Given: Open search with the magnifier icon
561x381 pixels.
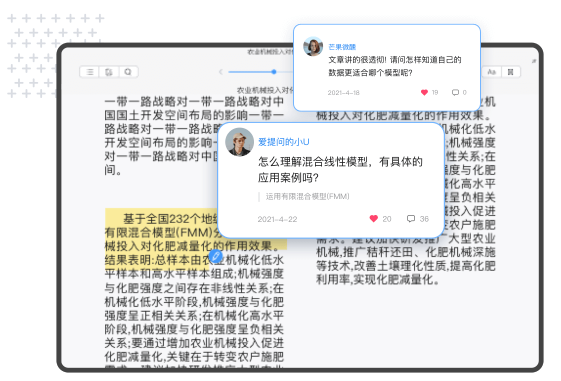Looking at the screenshot, I should pyautogui.click(x=128, y=72).
